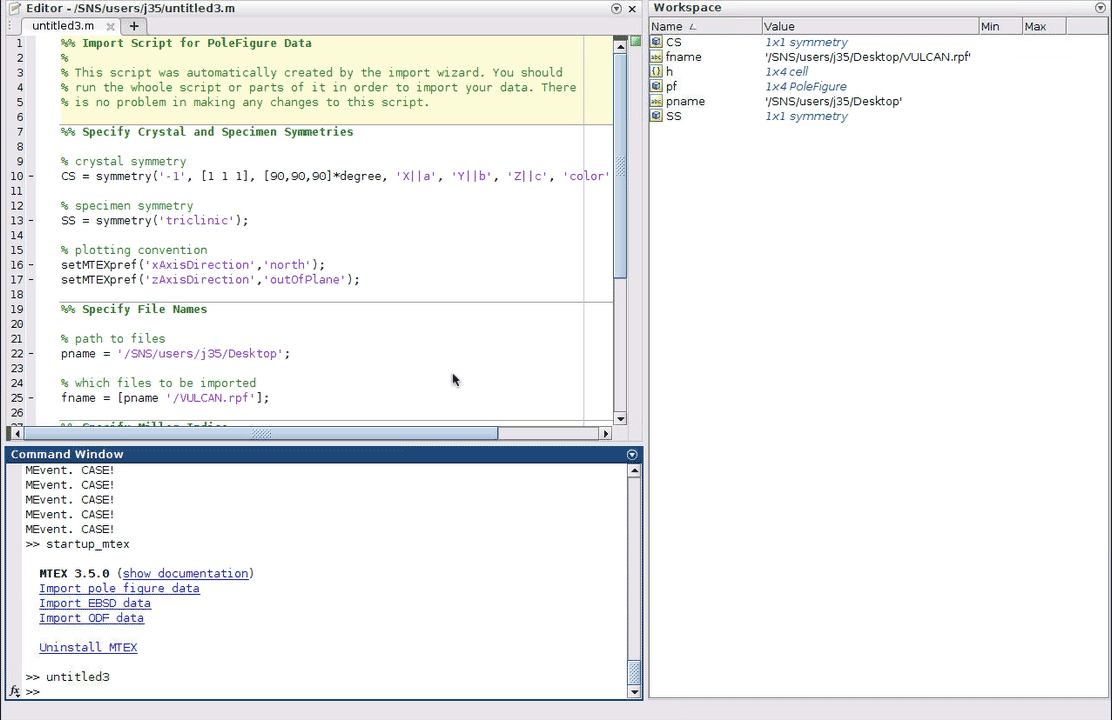Expand Command Window actions menu
The height and width of the screenshot is (720, 1112).
[x=632, y=455]
